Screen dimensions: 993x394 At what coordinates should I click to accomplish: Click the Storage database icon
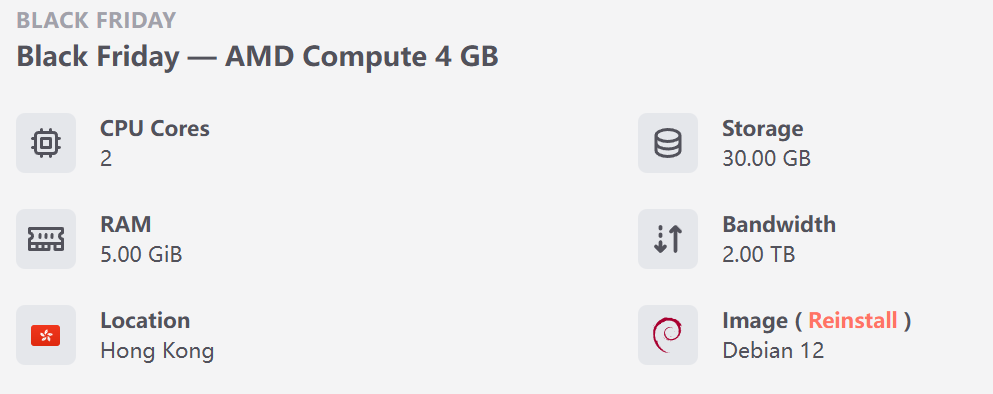[x=667, y=143]
